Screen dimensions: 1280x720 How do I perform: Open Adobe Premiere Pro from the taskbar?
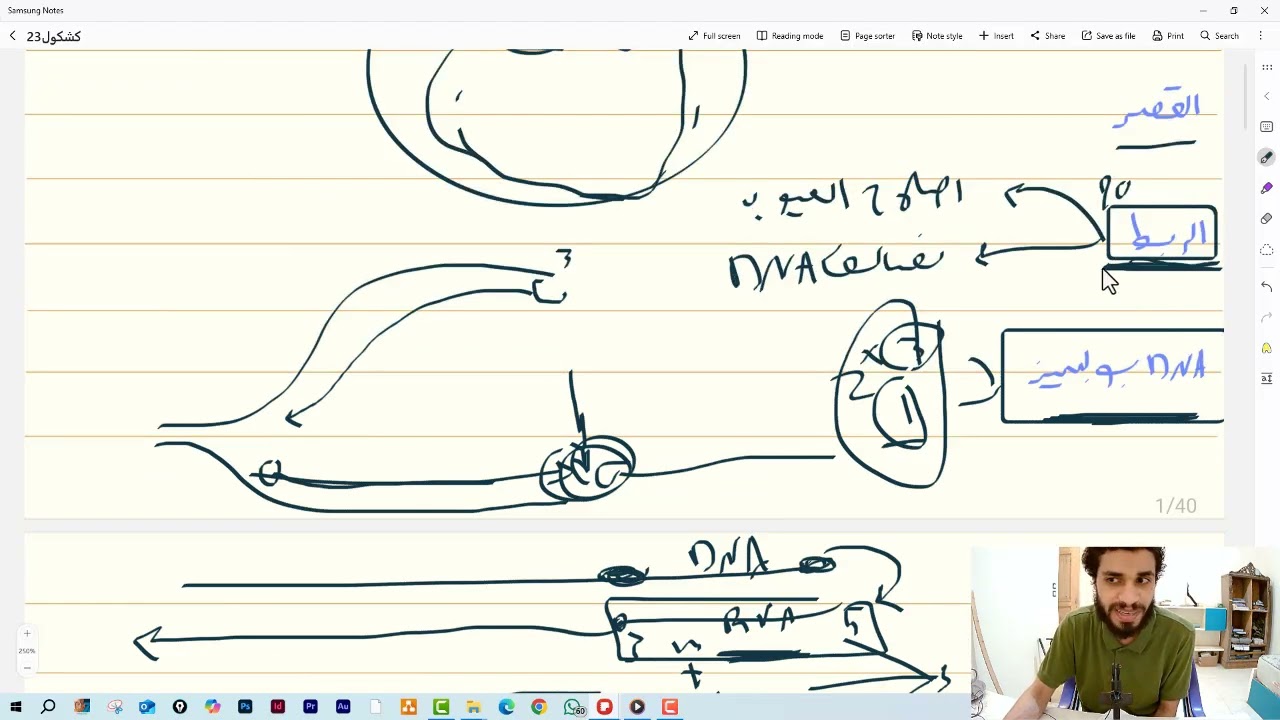[310, 707]
